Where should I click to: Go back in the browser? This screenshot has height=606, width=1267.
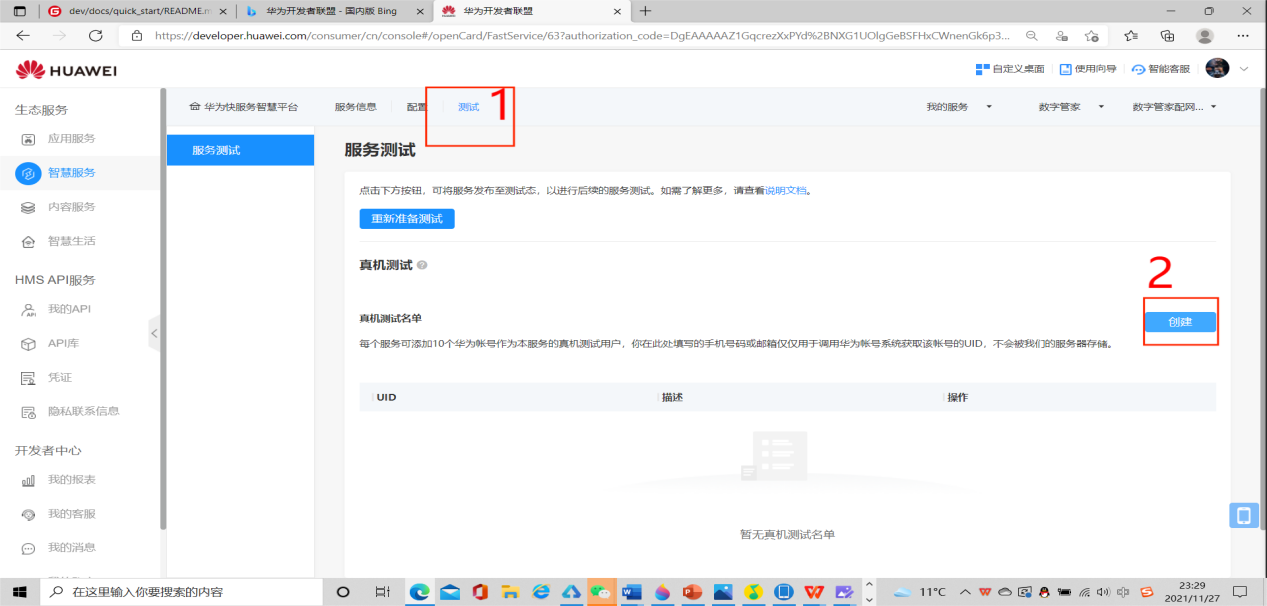23,35
